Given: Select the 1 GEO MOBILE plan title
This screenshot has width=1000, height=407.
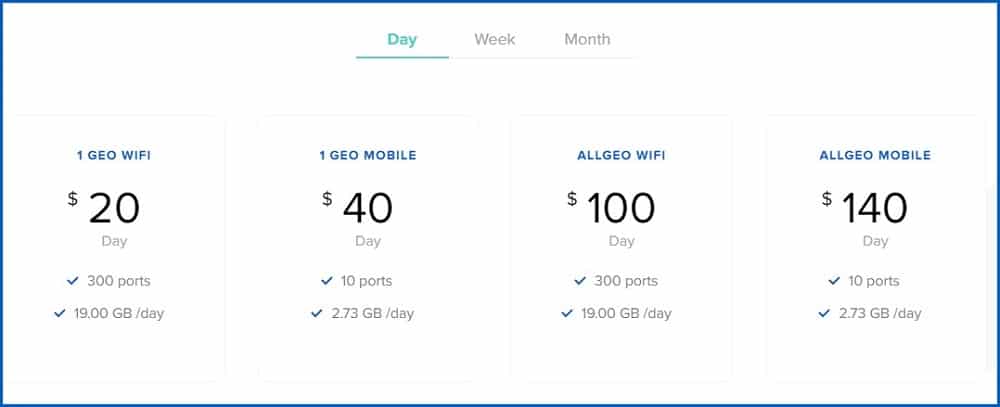Looking at the screenshot, I should [368, 156].
